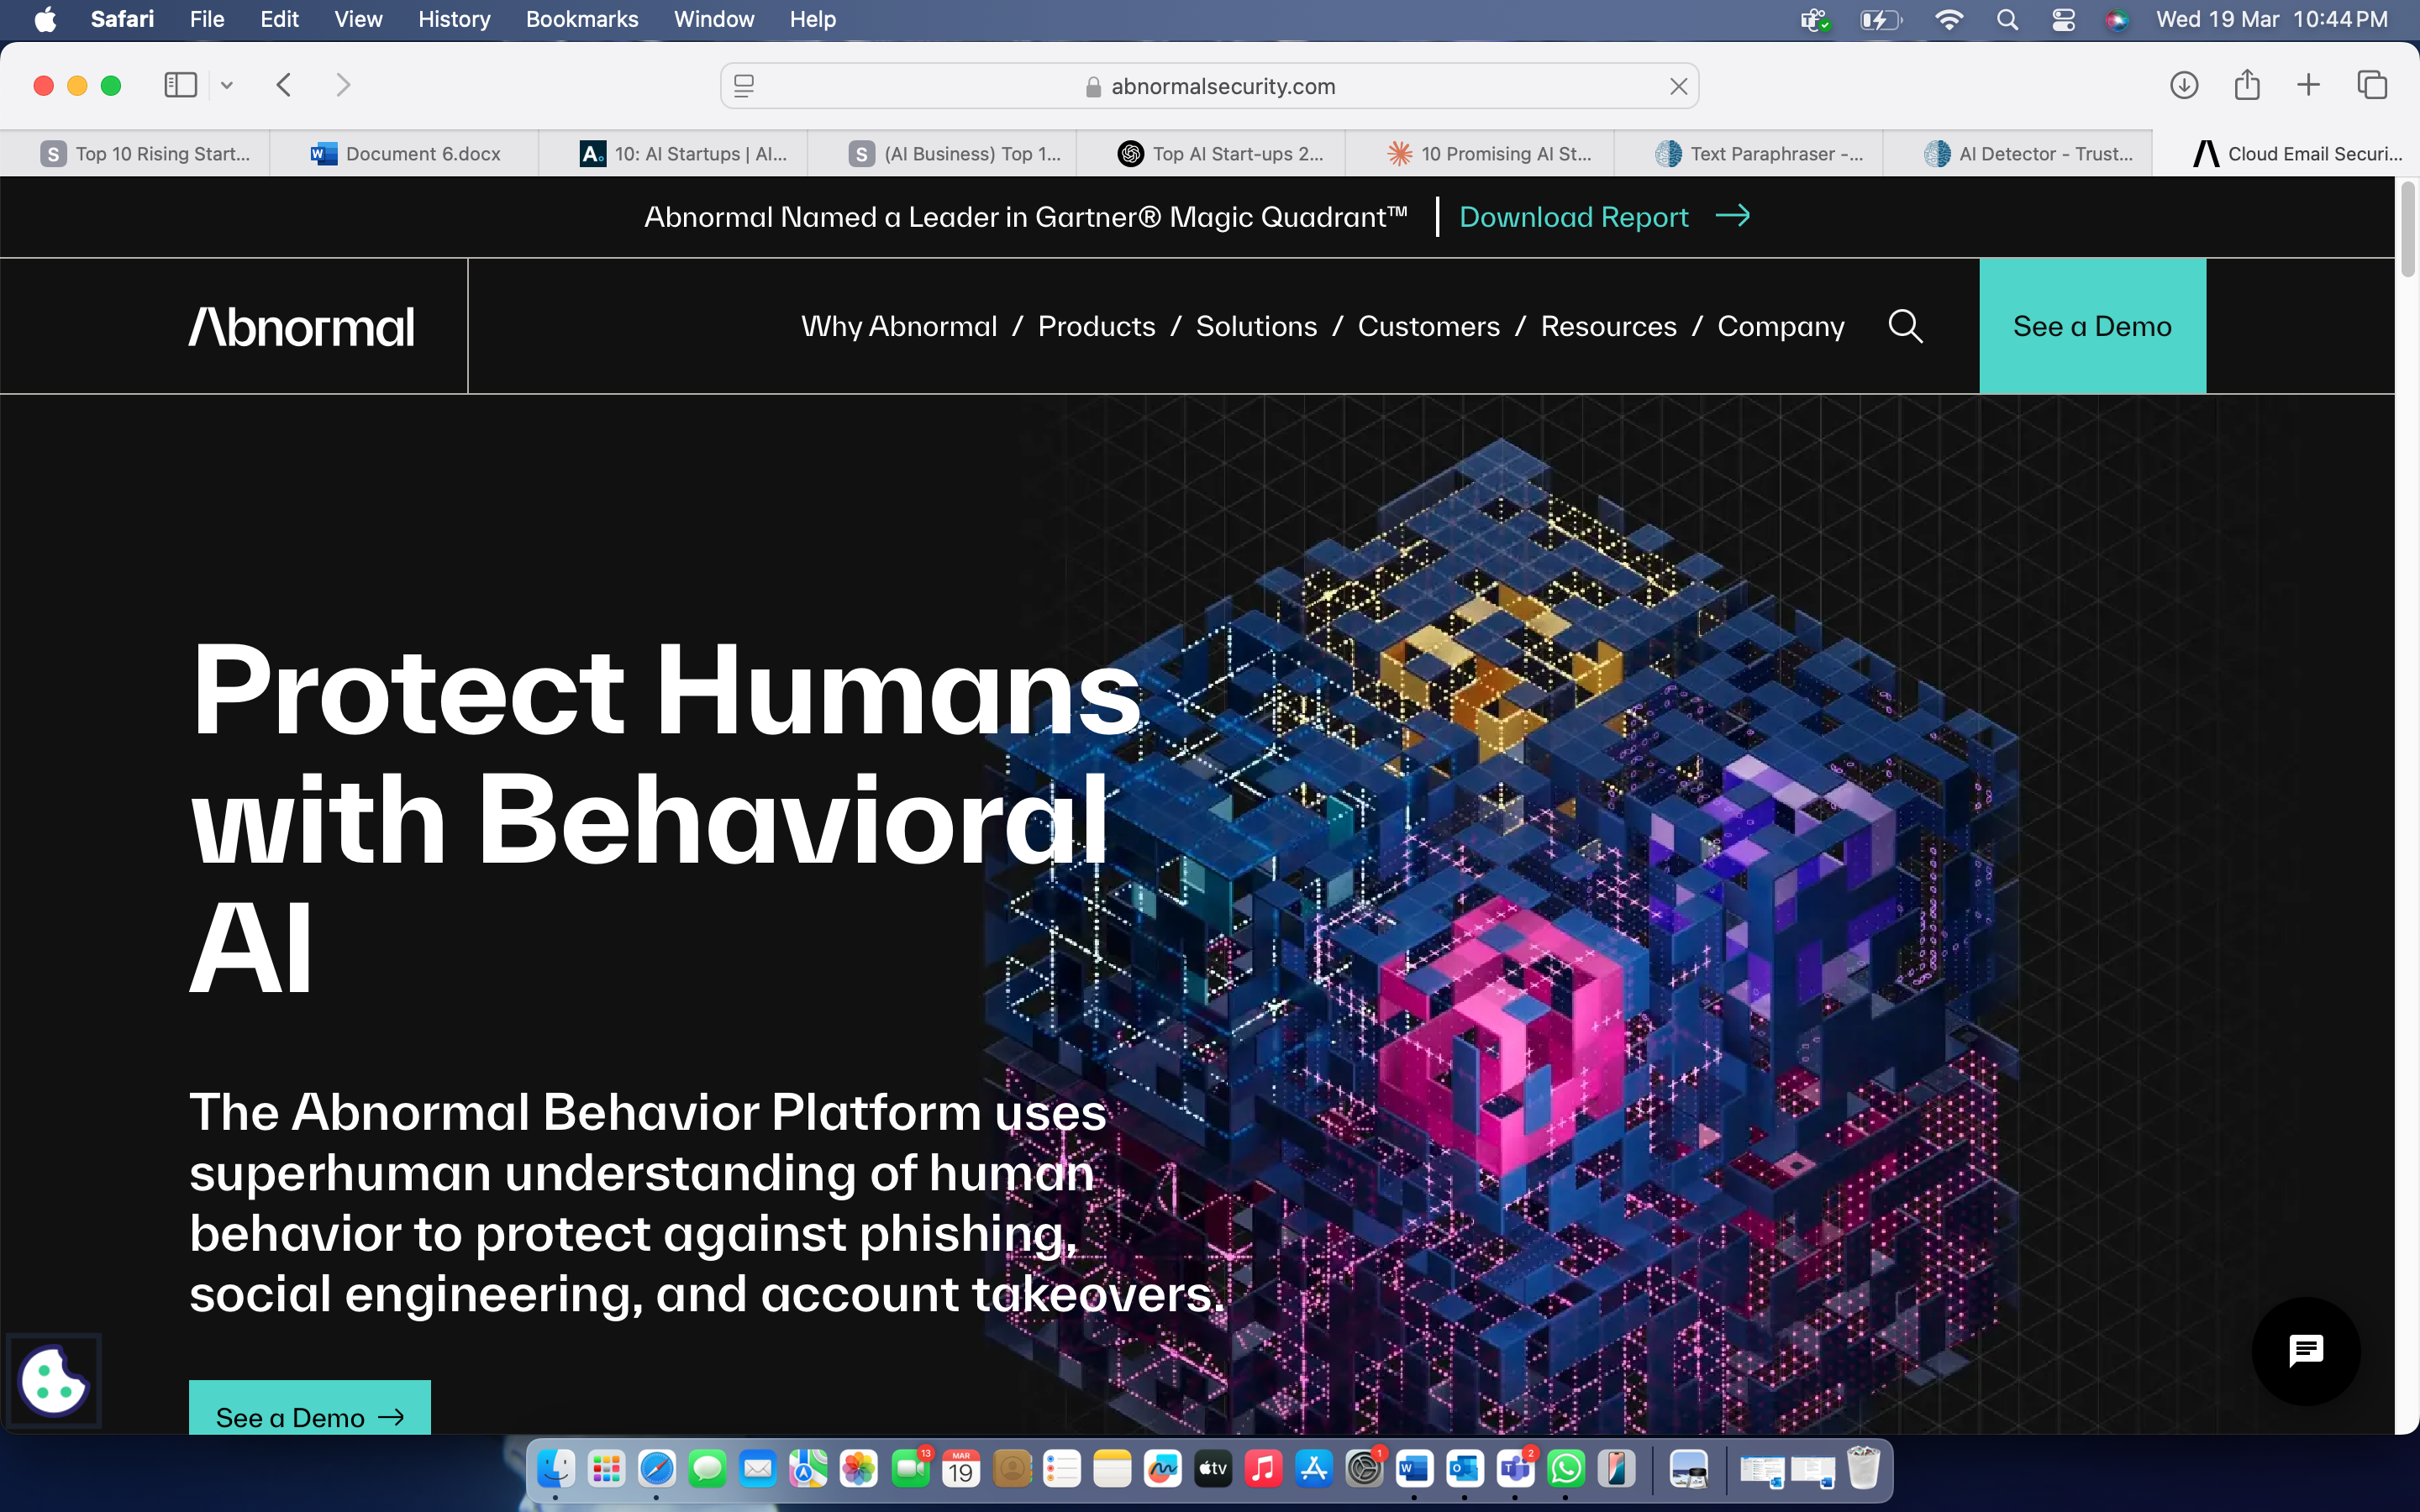Open Siri from menu bar

click(x=2117, y=19)
